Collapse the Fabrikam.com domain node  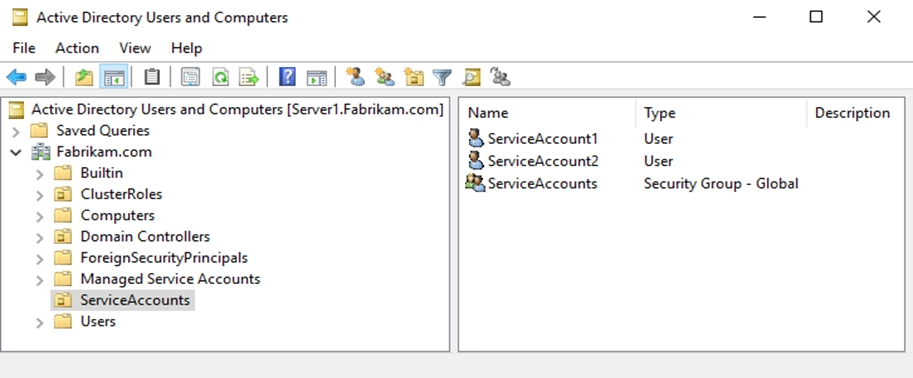click(x=16, y=153)
